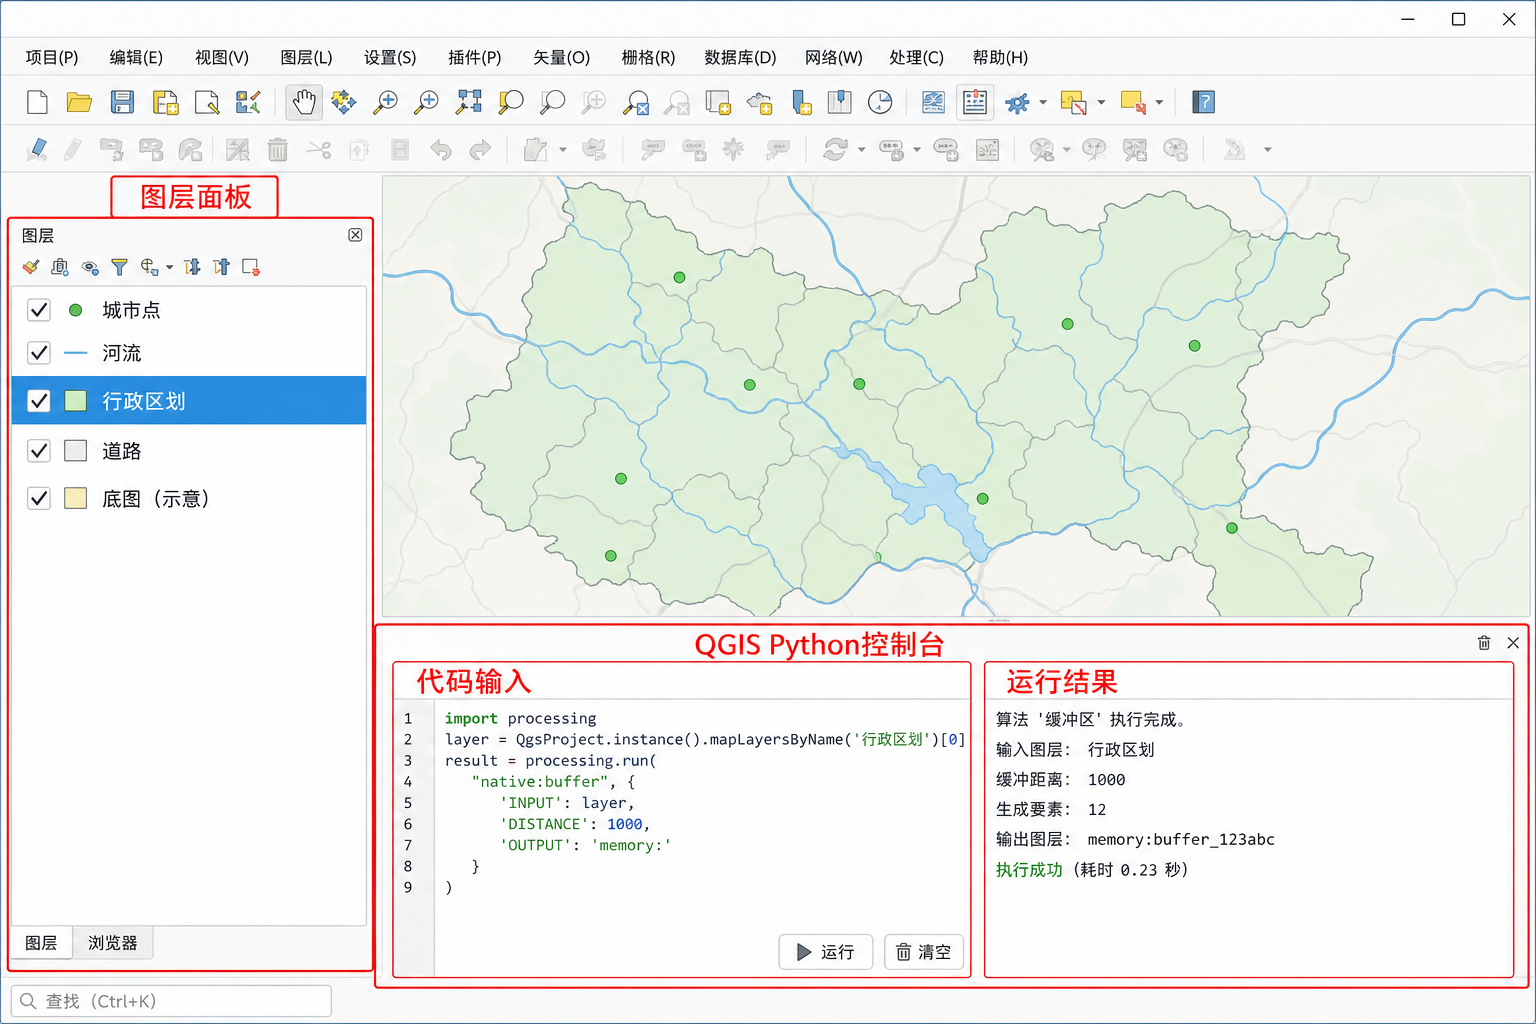Click the 查找 (Ctrl+K) search field
1536x1024 pixels.
pyautogui.click(x=171, y=1001)
